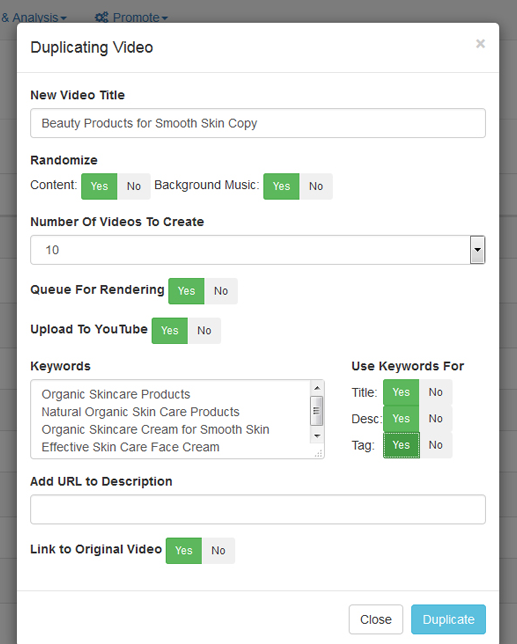Expand the Promote menu
Viewport: 517px width, 644px height.
pyautogui.click(x=131, y=17)
